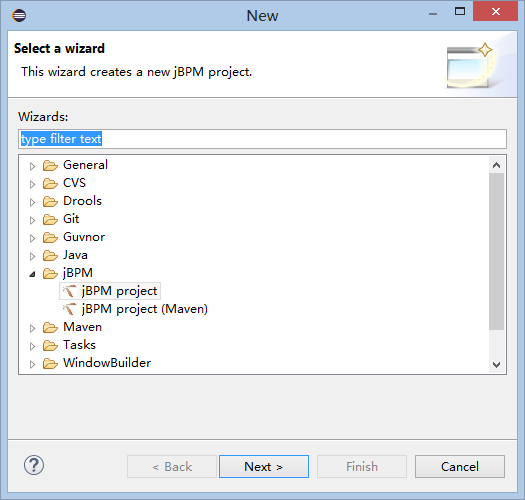The image size is (525, 500).
Task: Expand the Maven category
Action: [x=32, y=328]
